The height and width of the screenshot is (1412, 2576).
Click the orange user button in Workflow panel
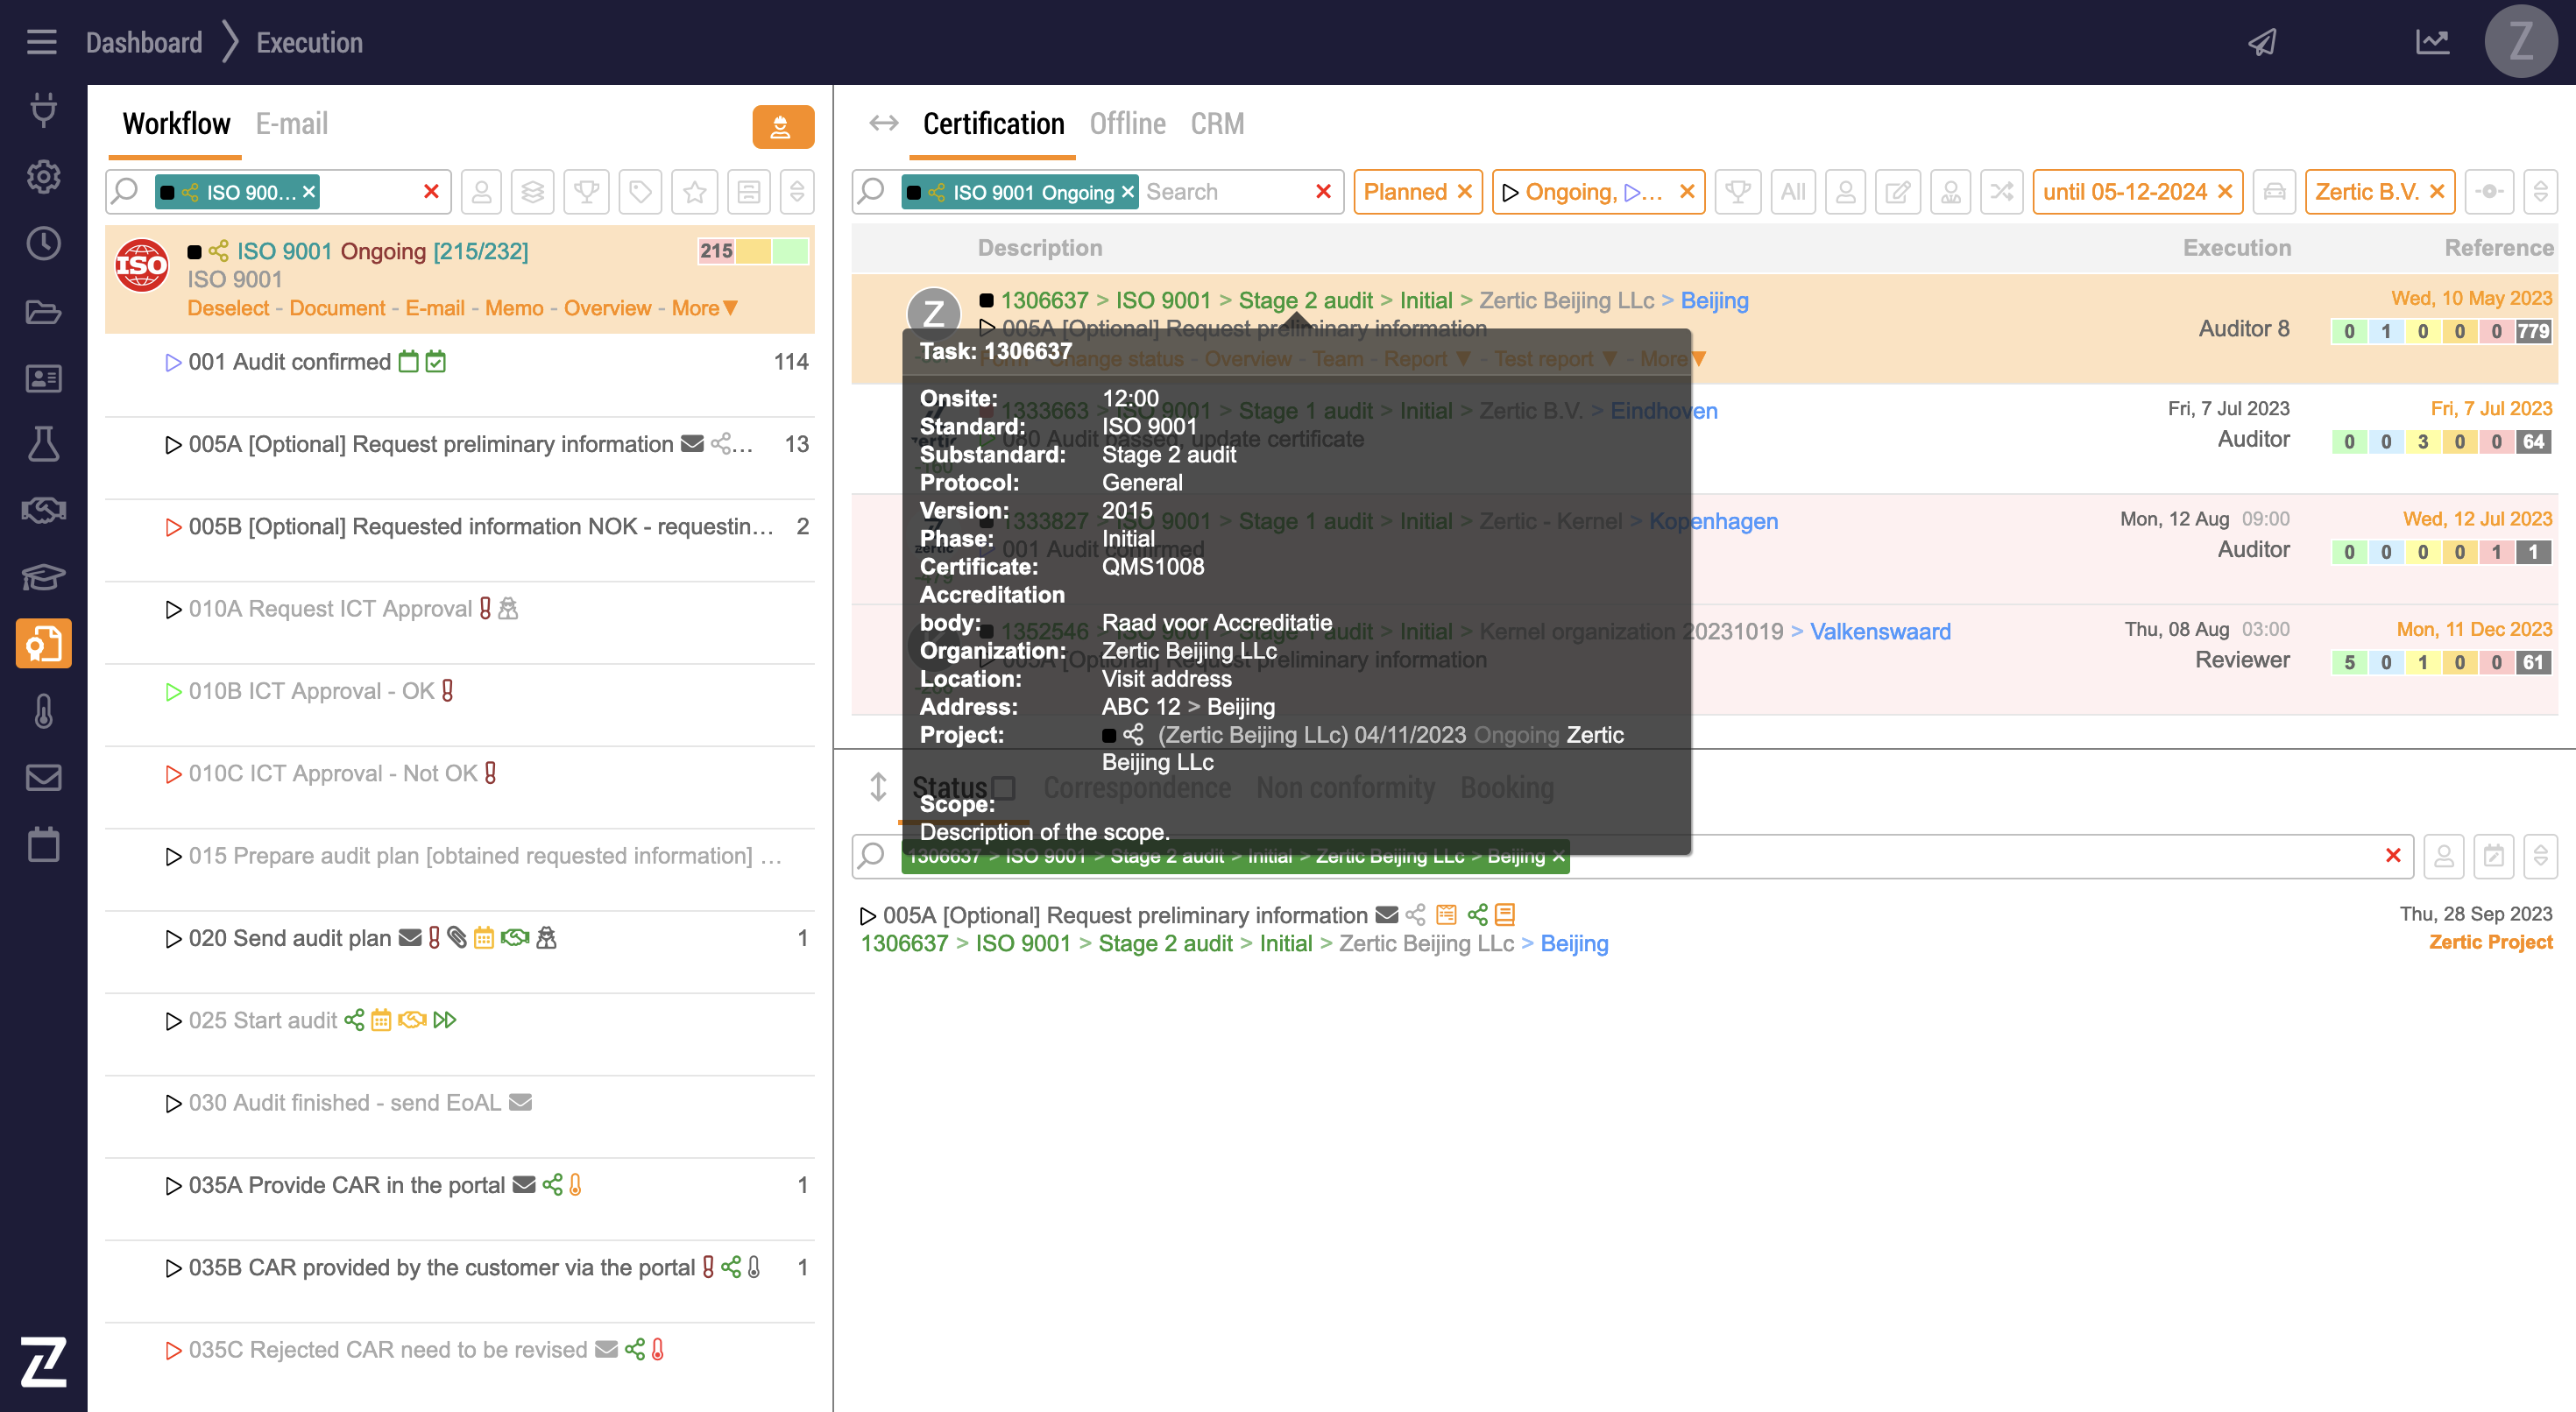tap(782, 127)
